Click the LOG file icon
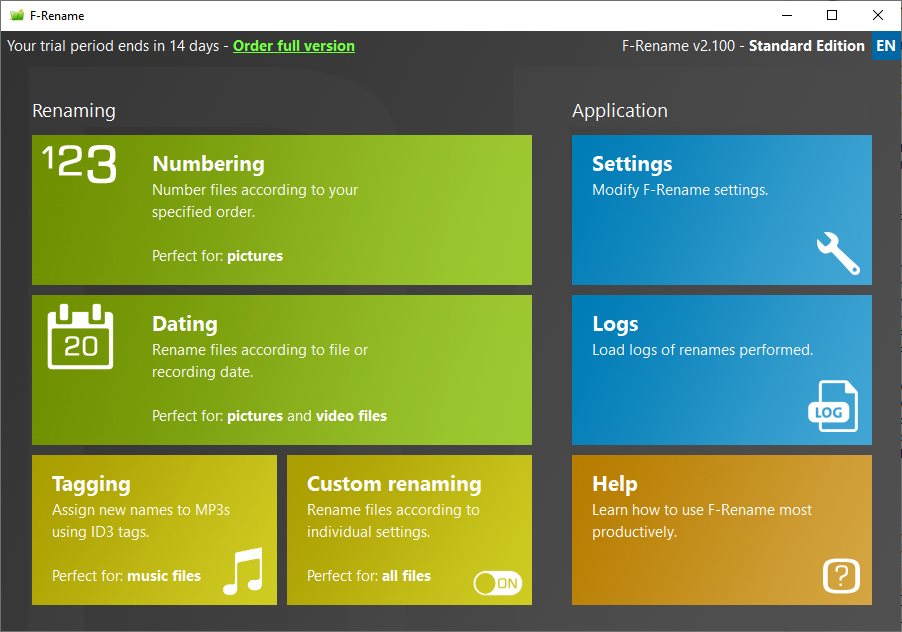The image size is (902, 632). (832, 407)
